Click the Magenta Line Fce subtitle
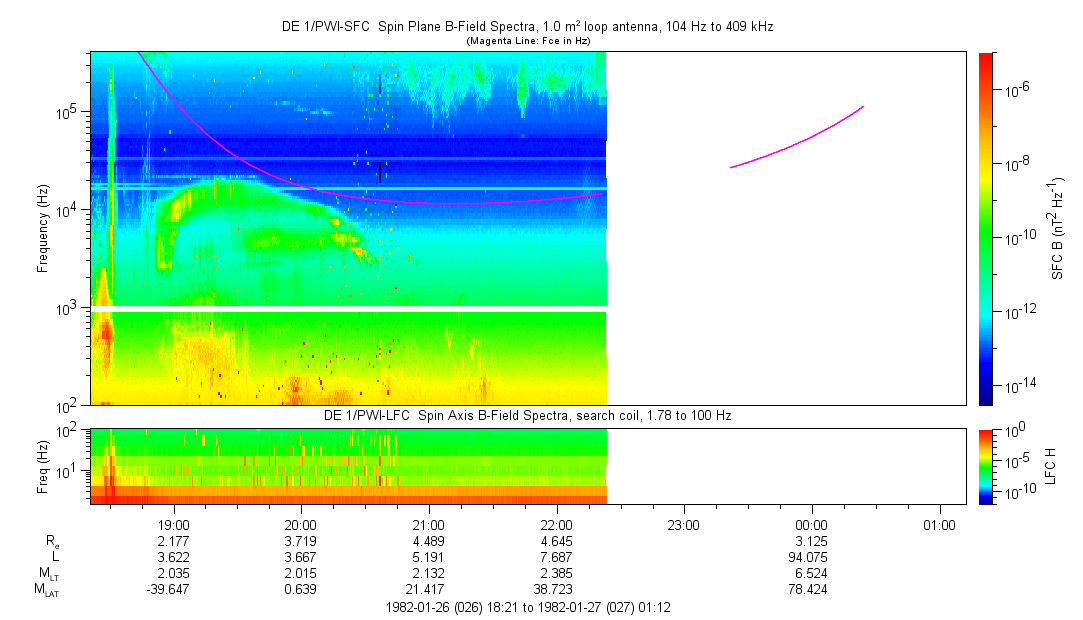Image resolution: width=1083 pixels, height=620 pixels. pyautogui.click(x=528, y=41)
